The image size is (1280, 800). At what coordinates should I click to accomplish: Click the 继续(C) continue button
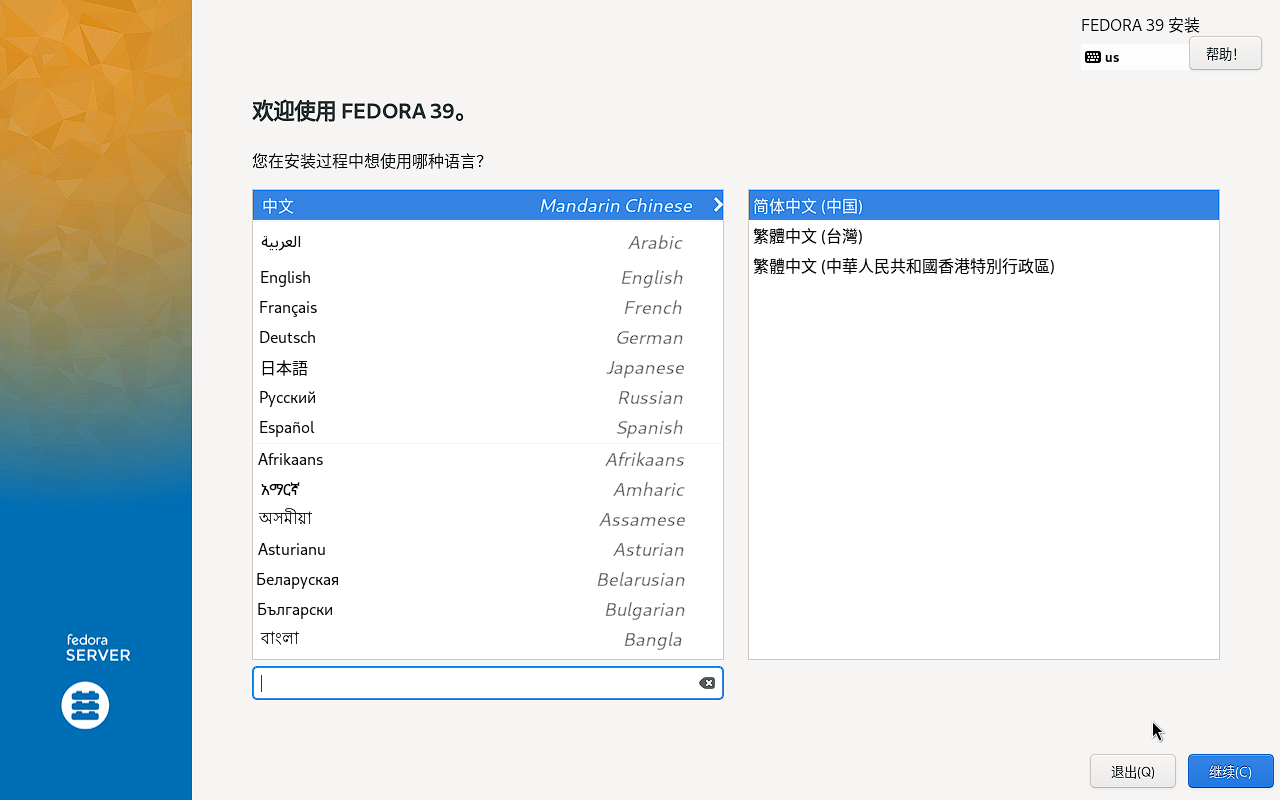(1230, 771)
